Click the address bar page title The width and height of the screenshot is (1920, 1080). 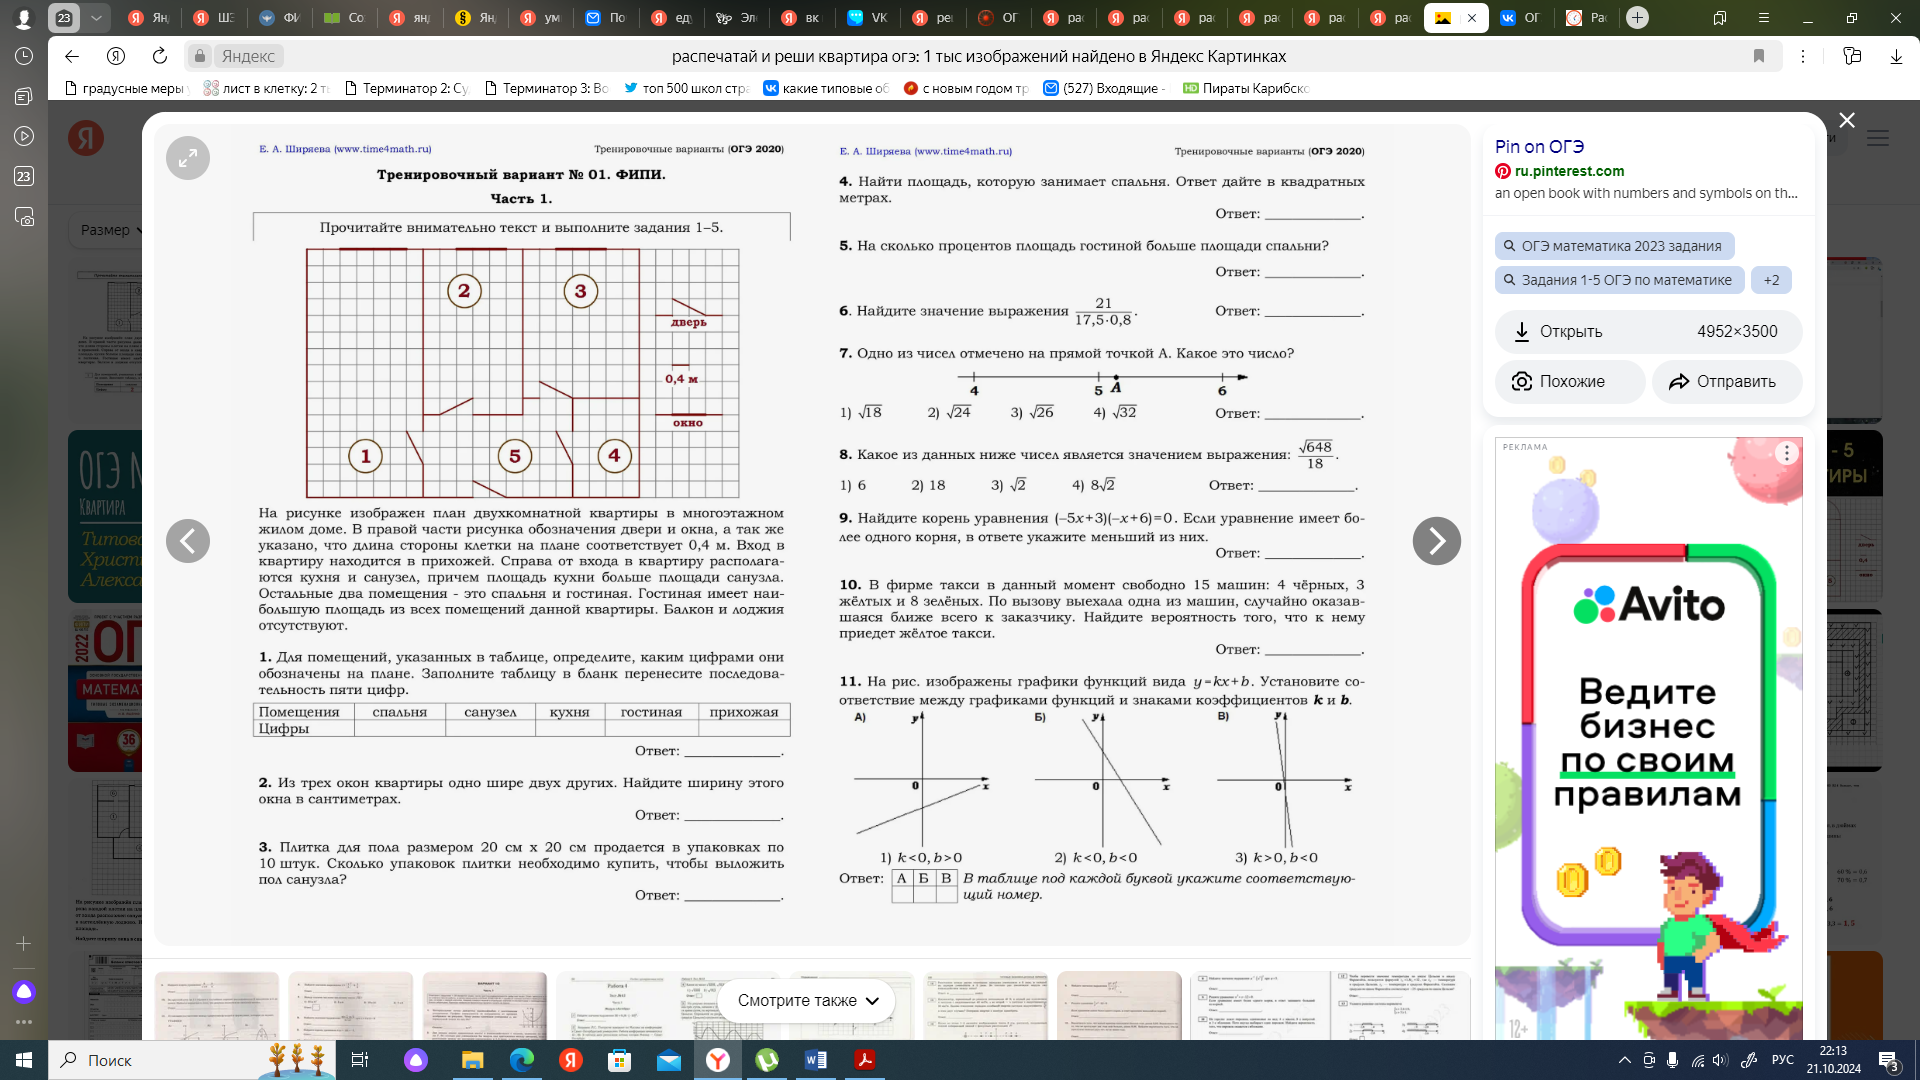[x=978, y=56]
